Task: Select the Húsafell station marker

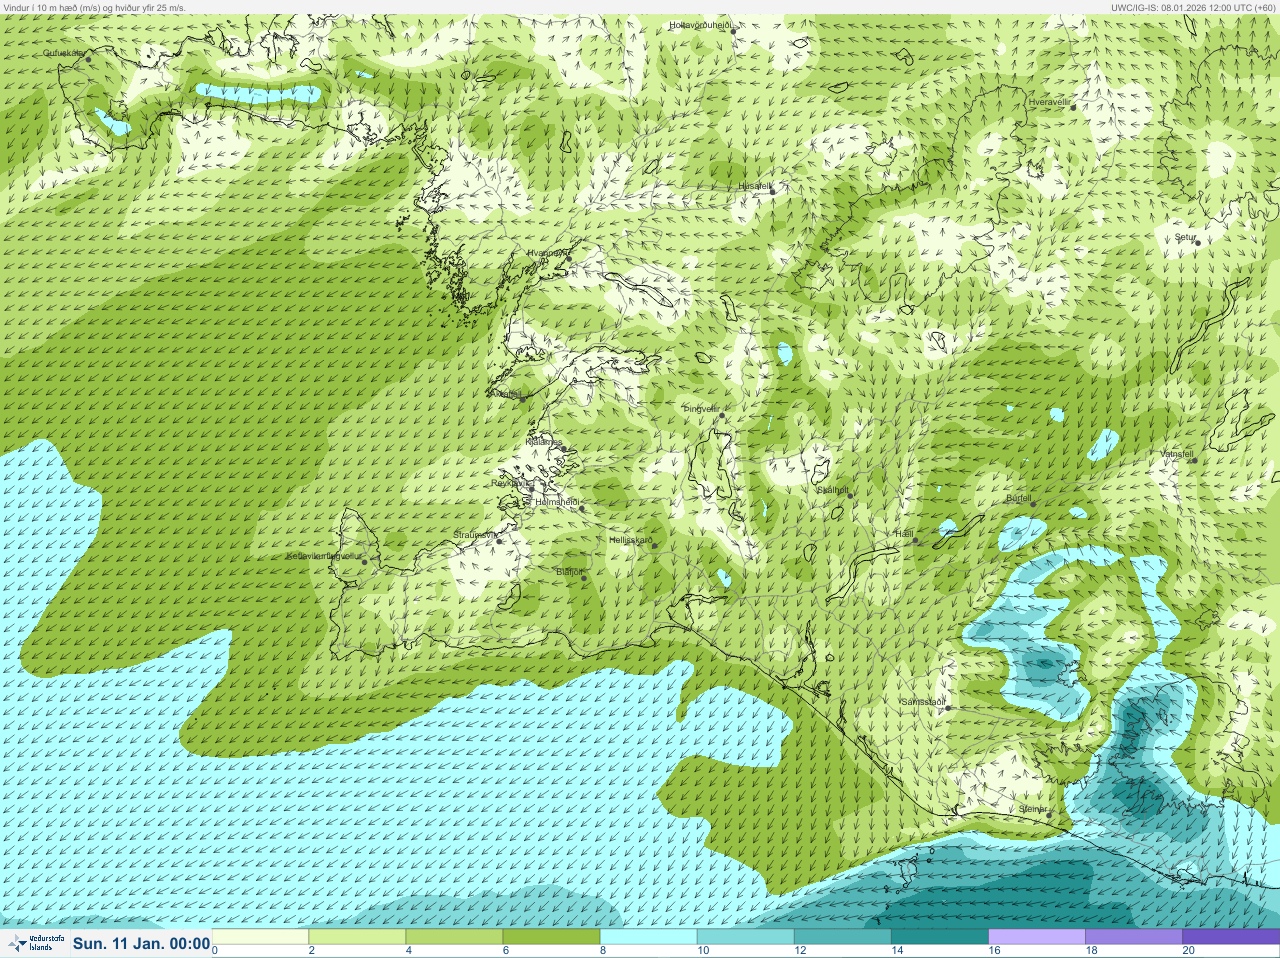Action: 772,192
